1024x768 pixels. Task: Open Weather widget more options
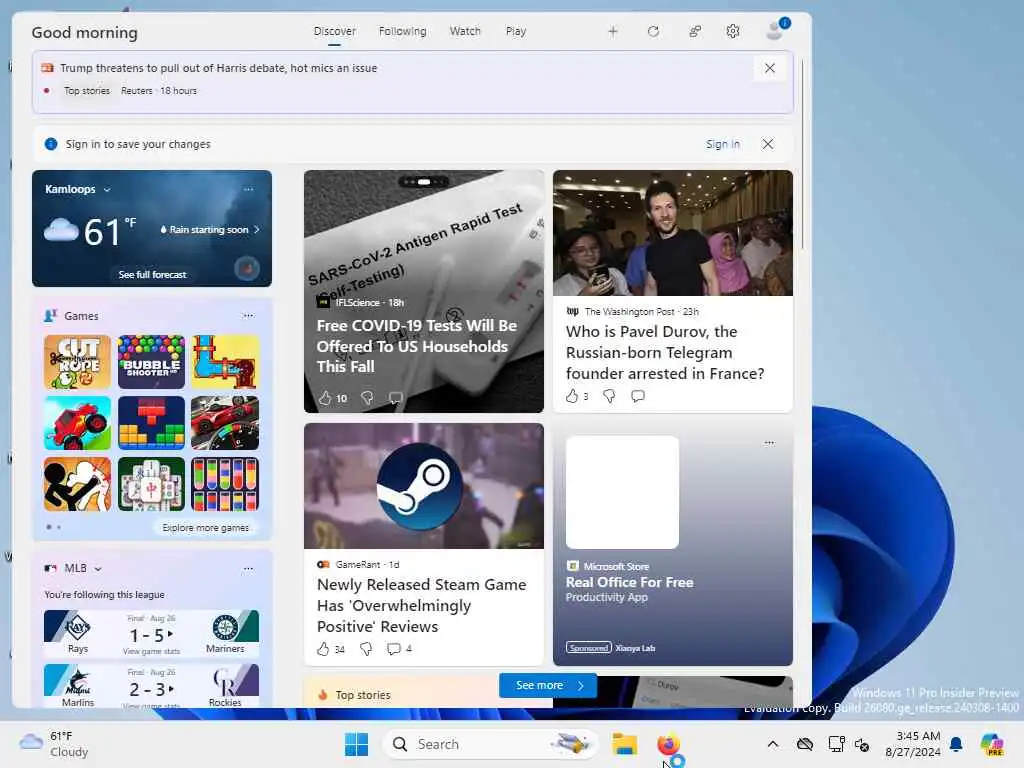tap(248, 189)
